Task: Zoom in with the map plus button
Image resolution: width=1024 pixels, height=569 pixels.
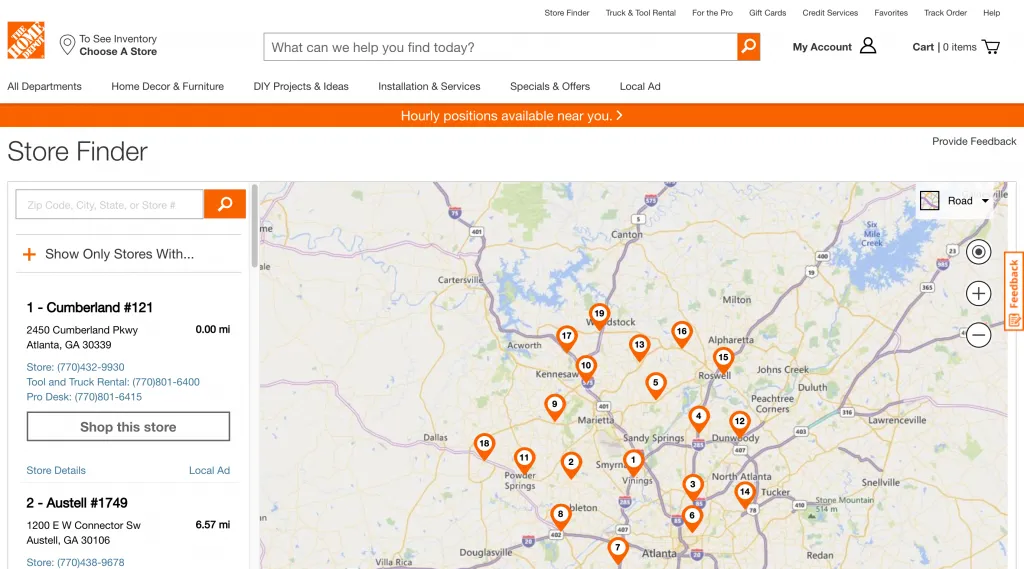Action: tap(978, 293)
